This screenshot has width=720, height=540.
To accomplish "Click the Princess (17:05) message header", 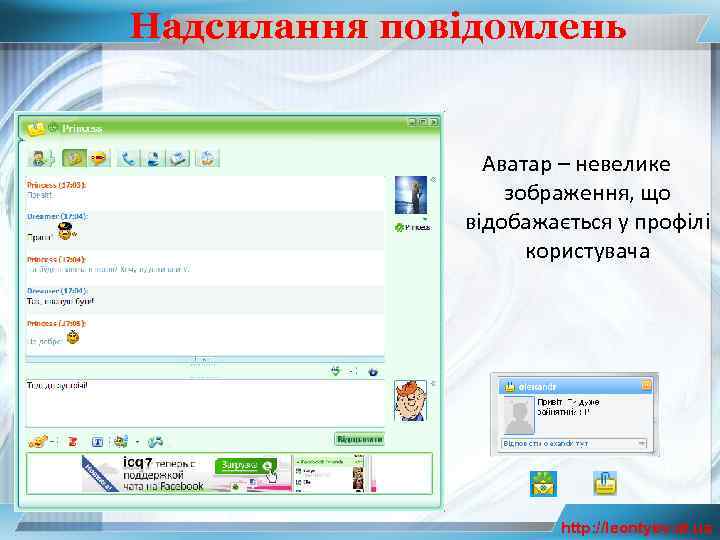I will [56, 323].
